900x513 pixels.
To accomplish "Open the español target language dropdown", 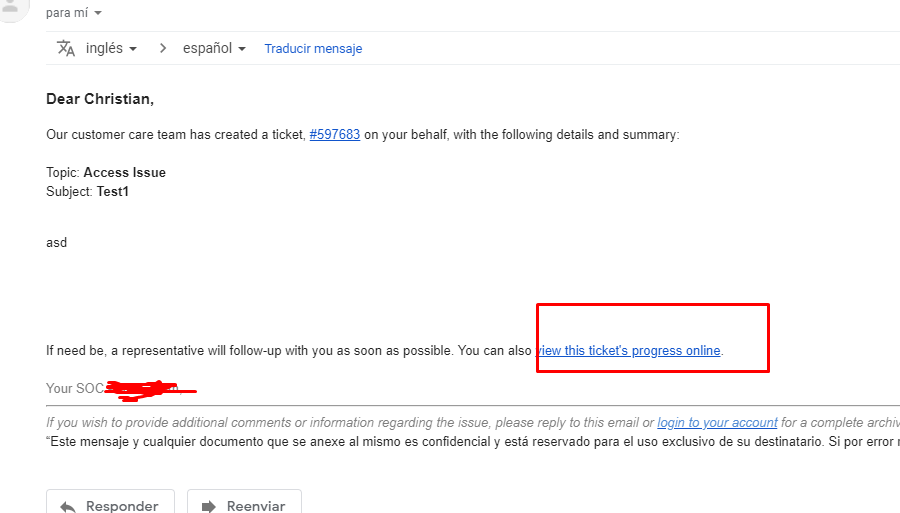I will [x=214, y=48].
